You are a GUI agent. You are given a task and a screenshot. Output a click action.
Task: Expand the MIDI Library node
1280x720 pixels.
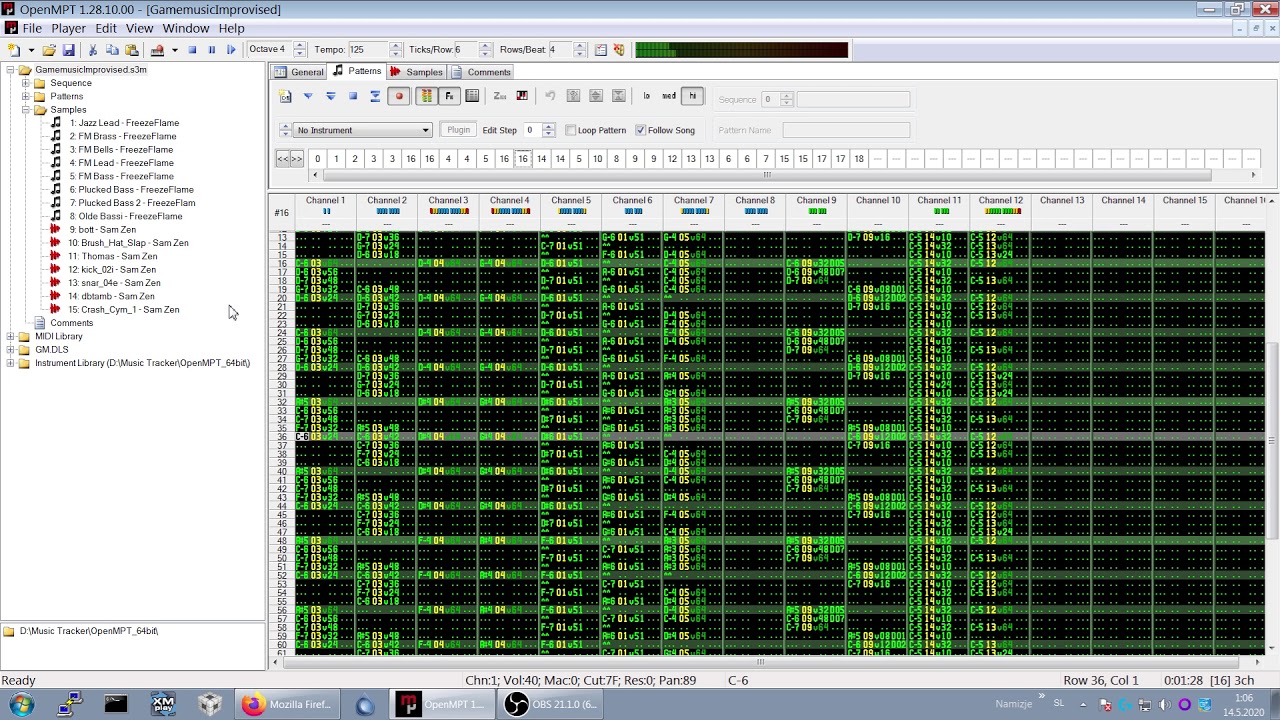[10, 337]
